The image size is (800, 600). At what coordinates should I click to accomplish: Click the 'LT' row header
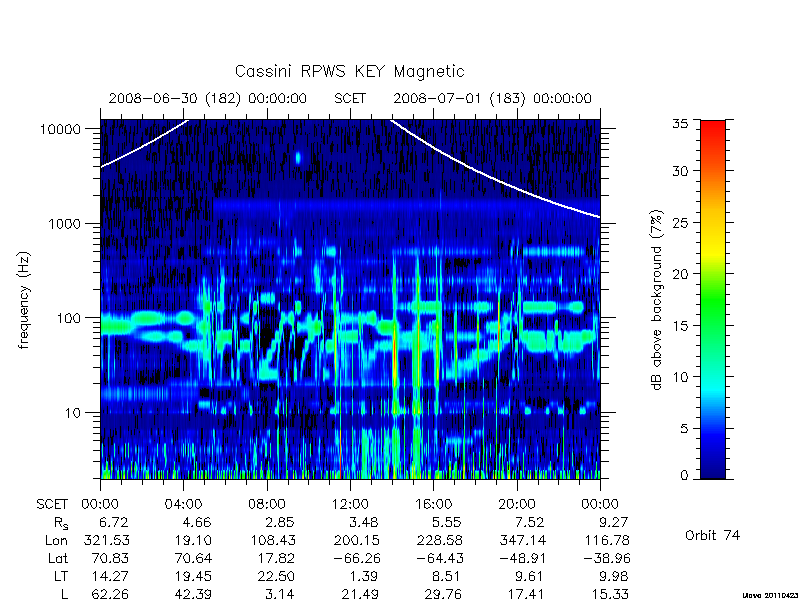click(61, 576)
